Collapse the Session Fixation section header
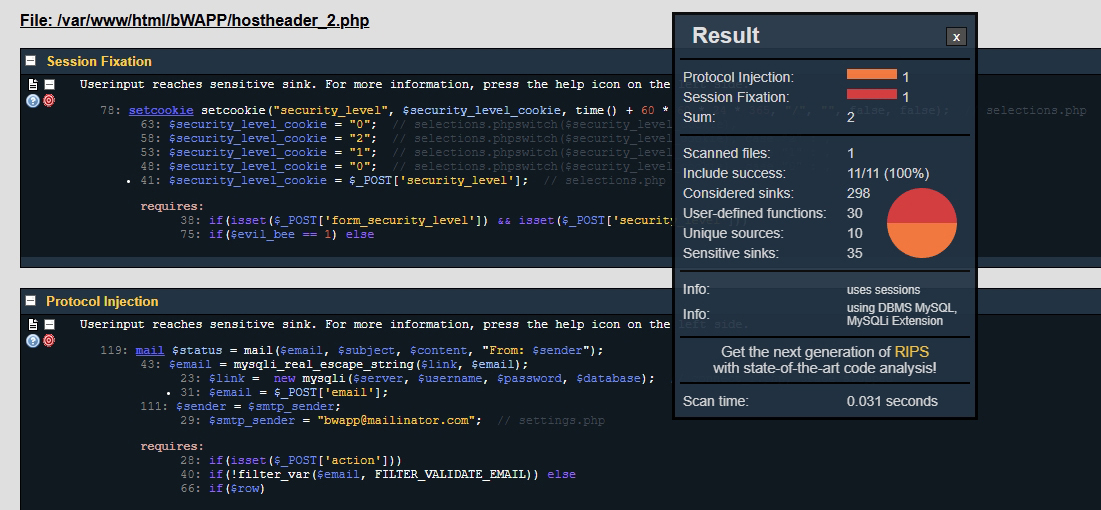The image size is (1101, 510). (31, 61)
